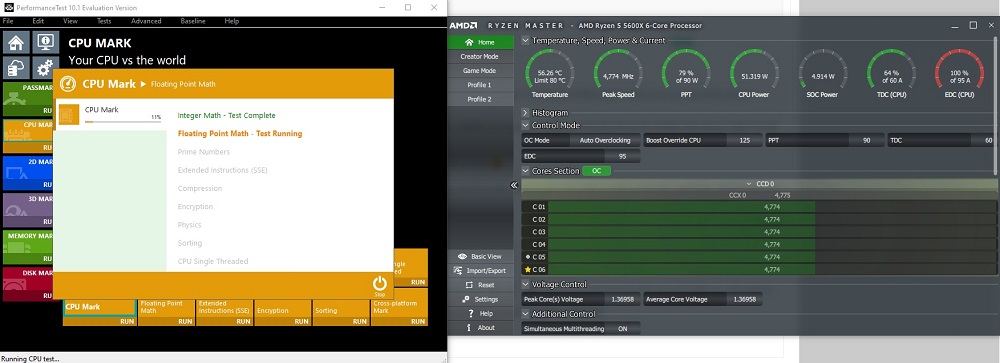The height and width of the screenshot is (363, 1000).
Task: Click the Help question mark icon
Action: click(x=471, y=313)
